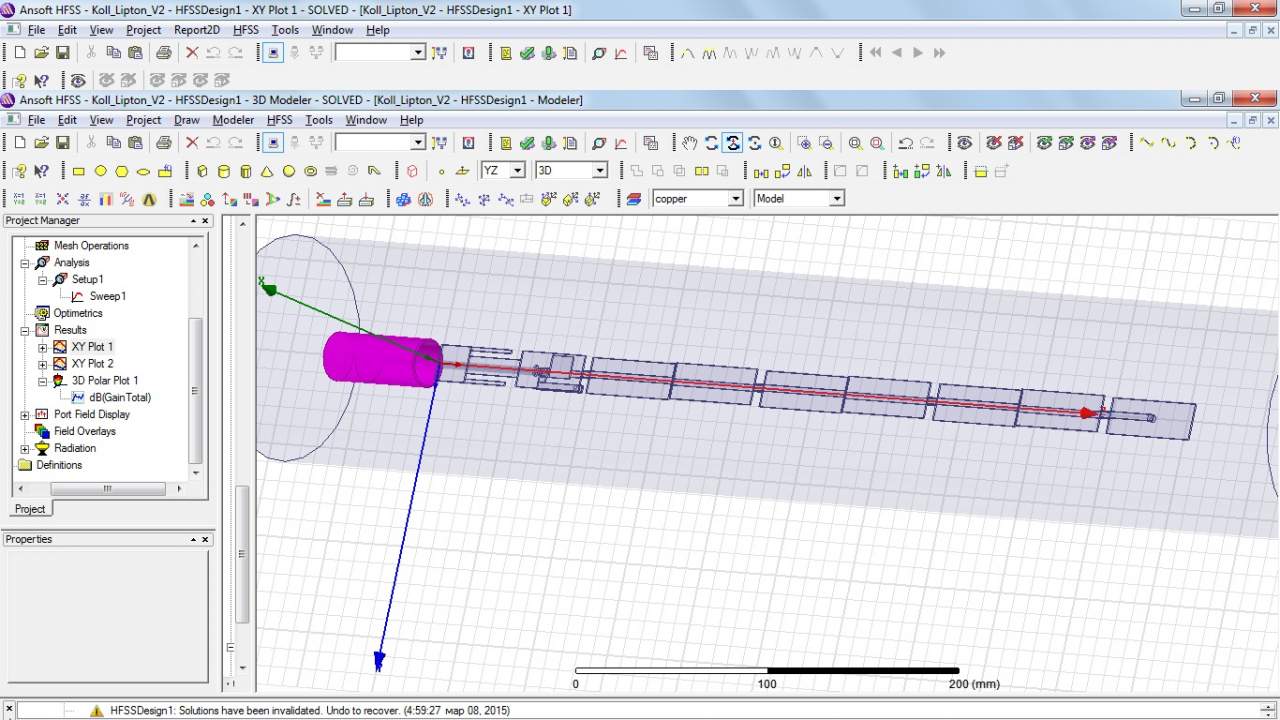Open the YZ drawing plane dropdown

pyautogui.click(x=517, y=171)
